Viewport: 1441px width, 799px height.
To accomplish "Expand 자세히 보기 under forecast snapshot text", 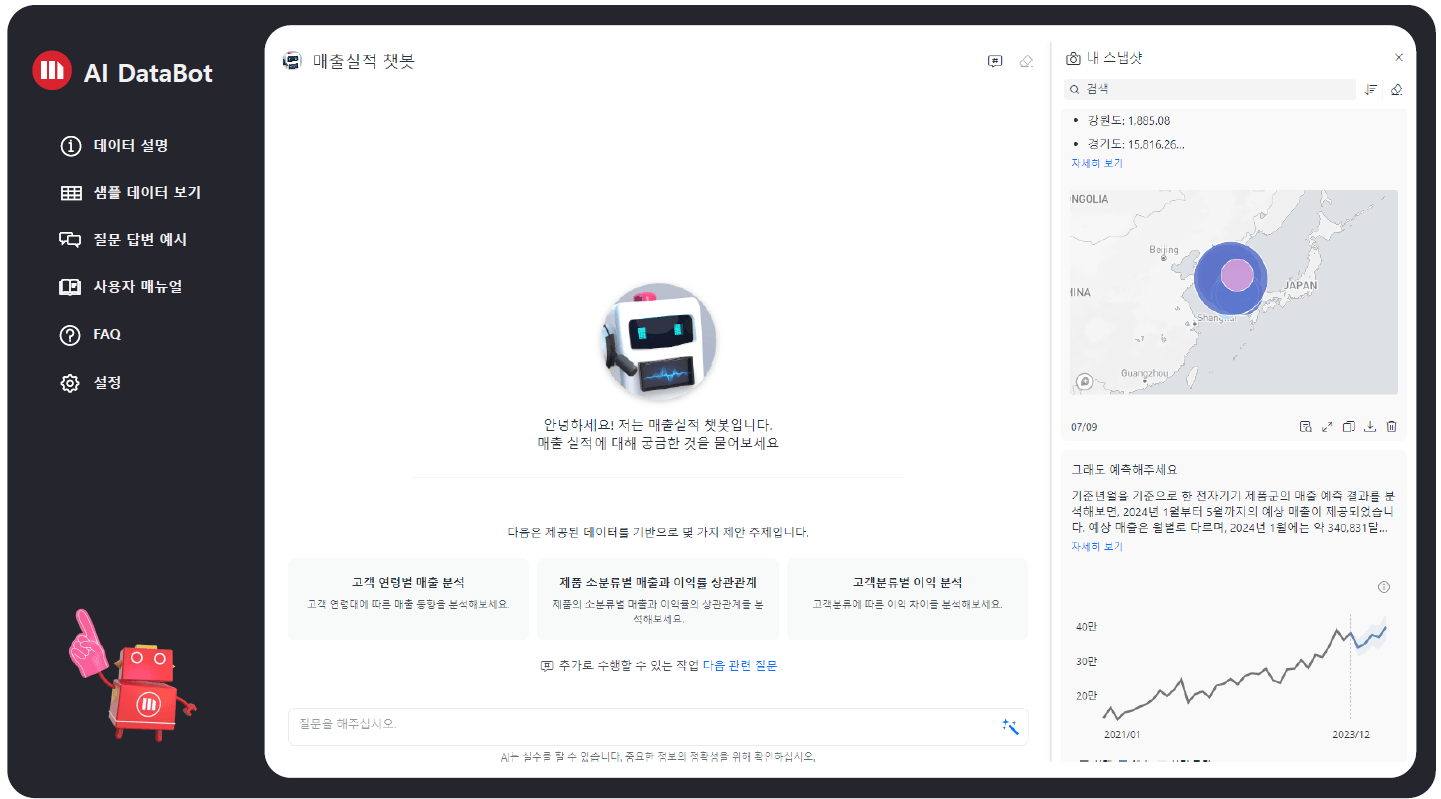I will point(1097,547).
